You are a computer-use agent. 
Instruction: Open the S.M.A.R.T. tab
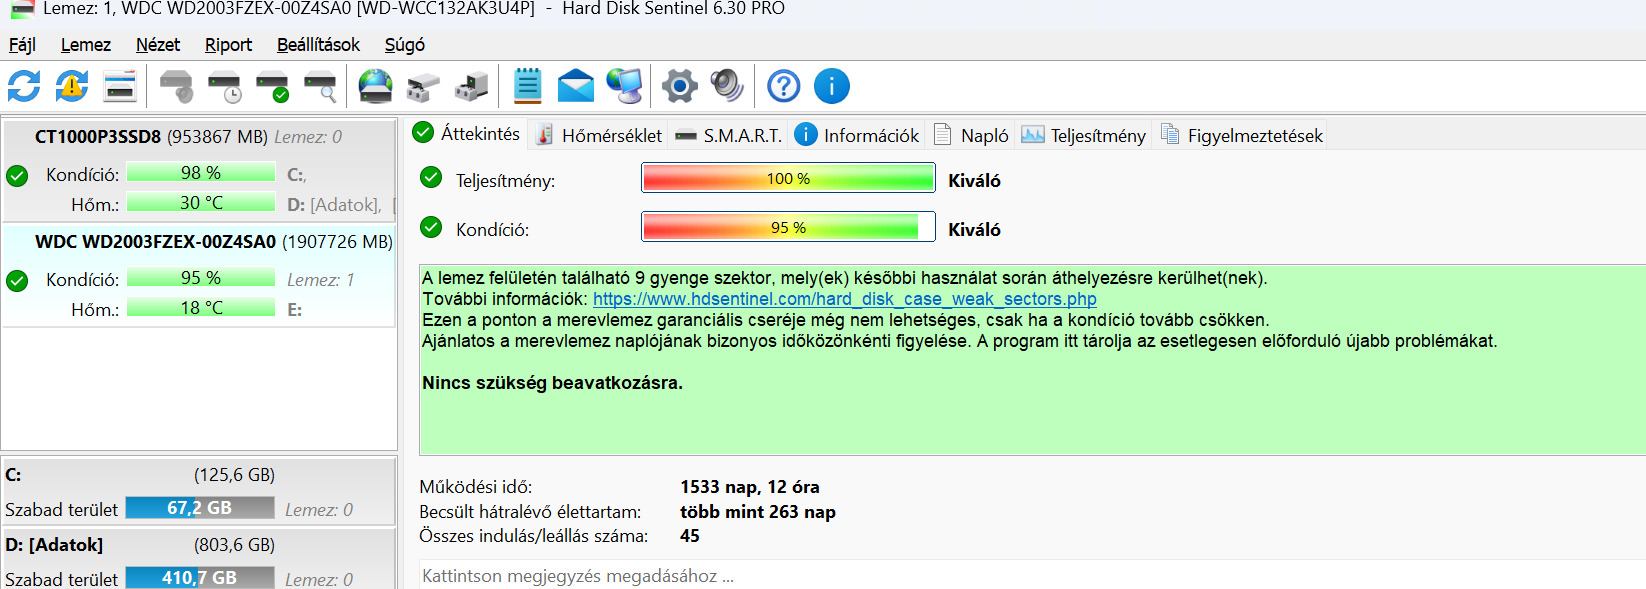[x=728, y=135]
